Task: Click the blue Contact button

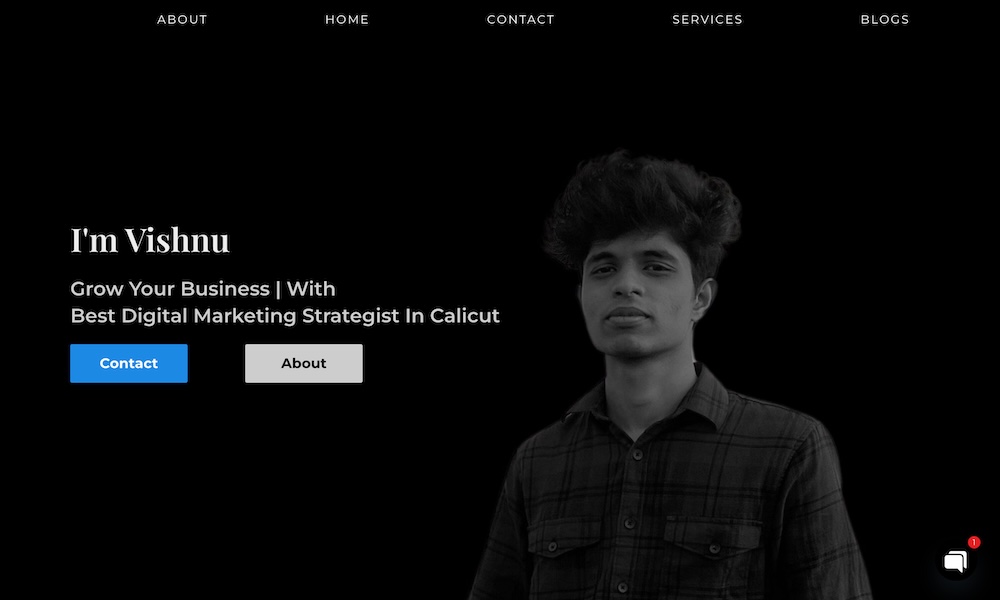Action: [x=129, y=363]
